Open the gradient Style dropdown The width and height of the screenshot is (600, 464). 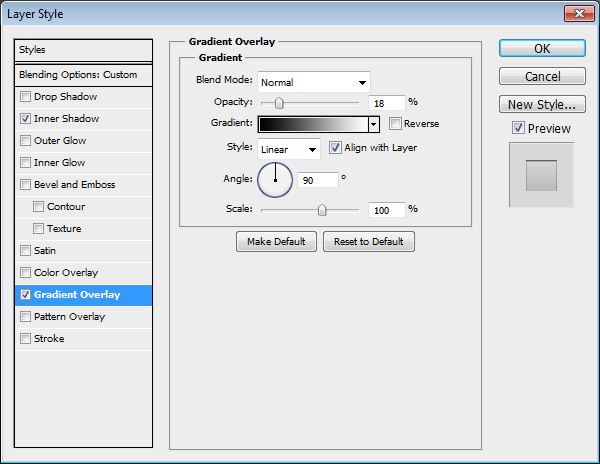coord(289,148)
